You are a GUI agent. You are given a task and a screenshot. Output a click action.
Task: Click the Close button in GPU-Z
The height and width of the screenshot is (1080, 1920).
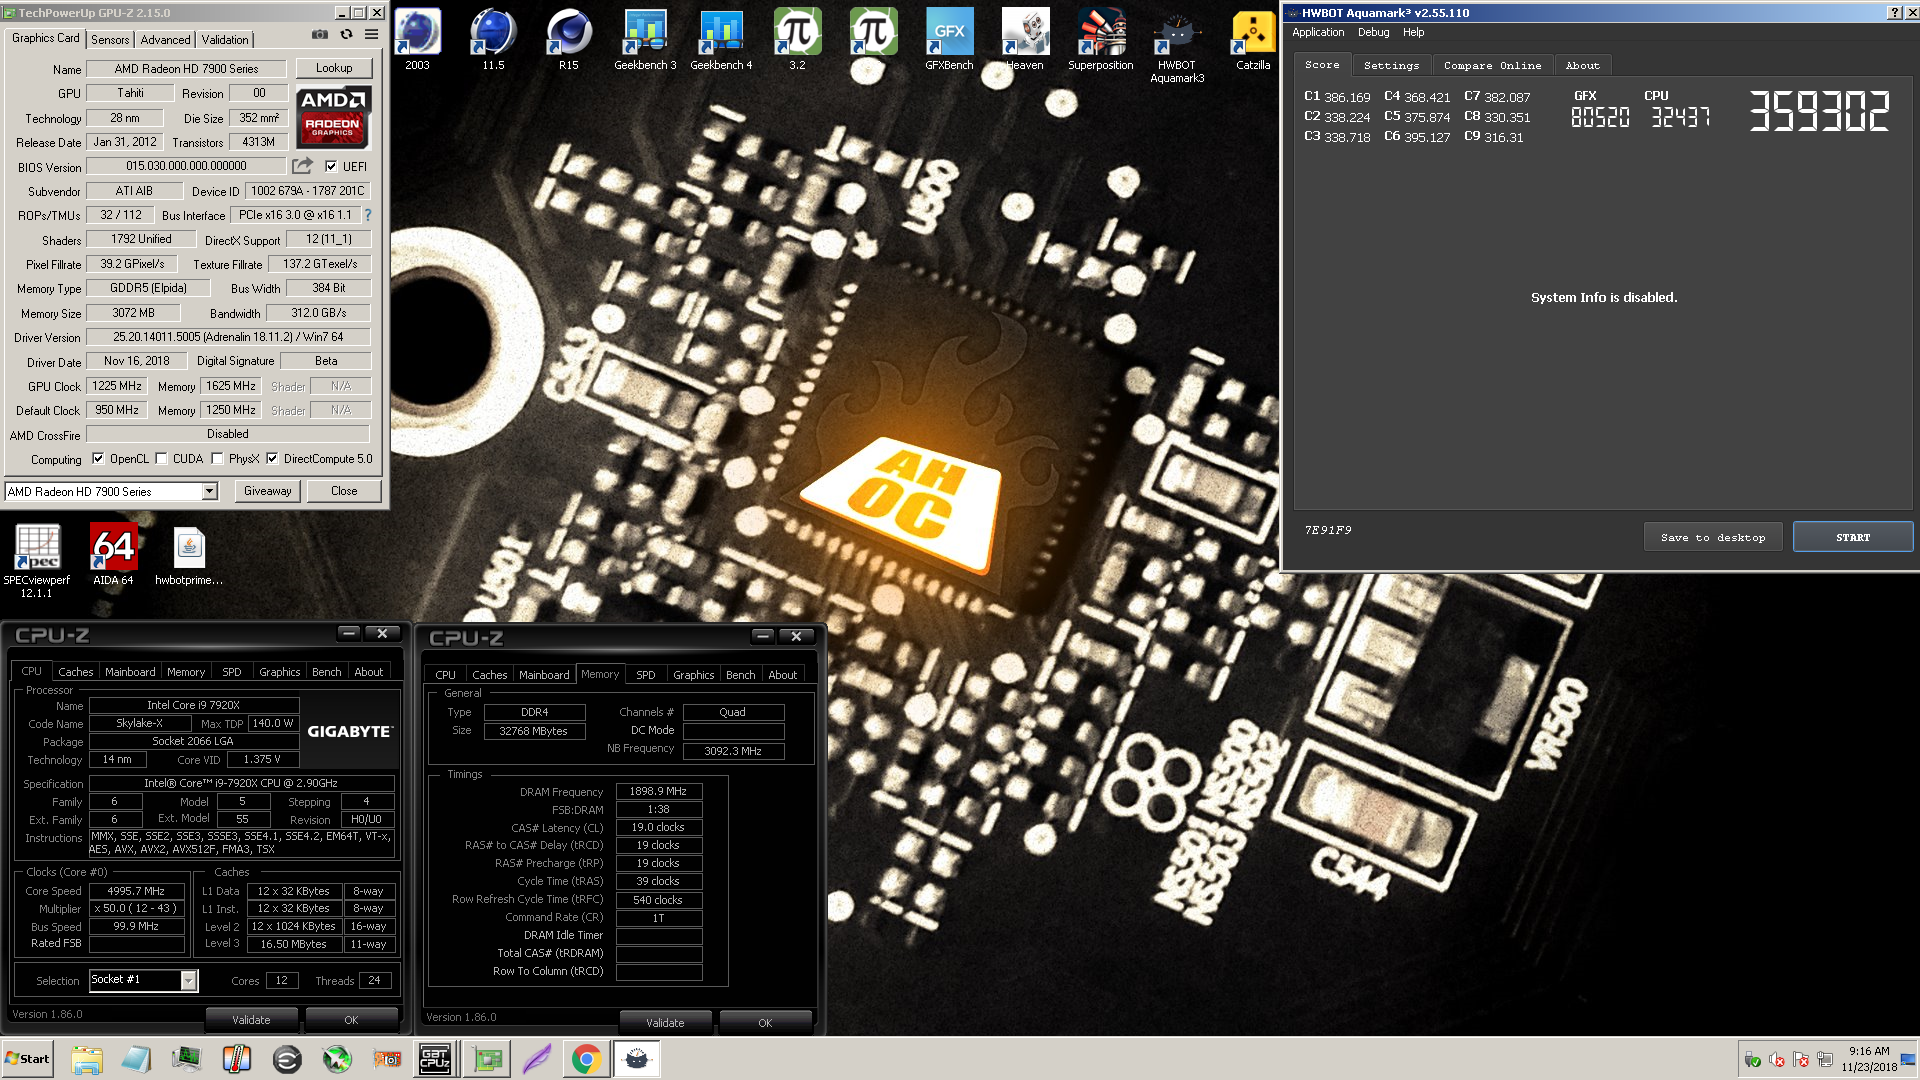344,491
